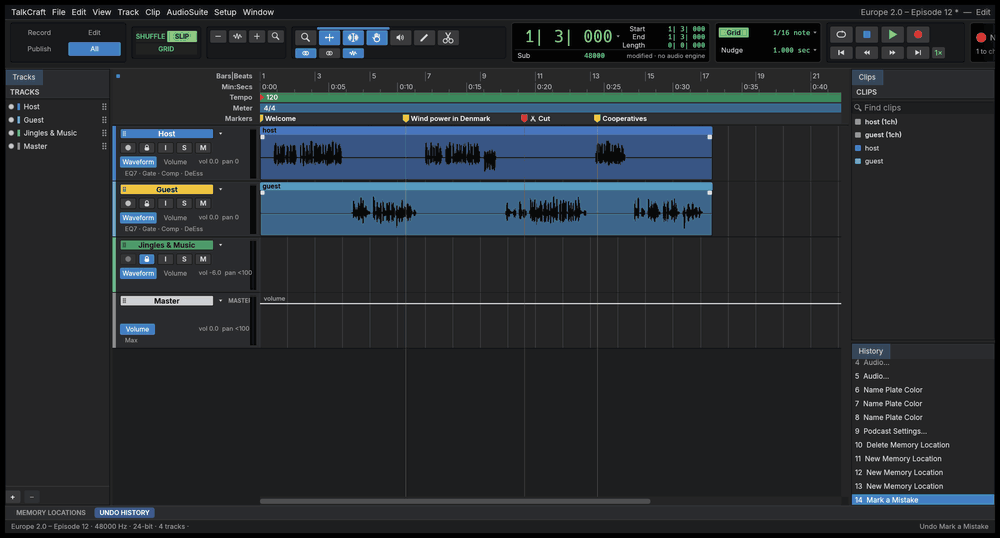Mute the Guest track
Image resolution: width=1000 pixels, height=538 pixels.
tap(203, 203)
